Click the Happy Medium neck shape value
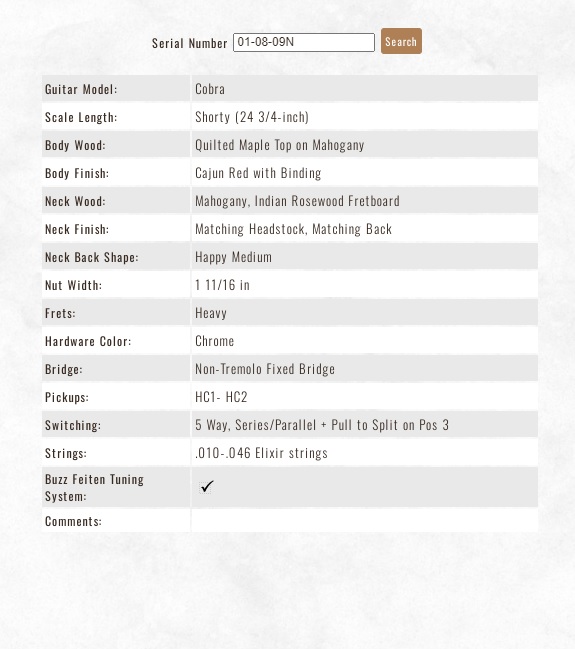Image resolution: width=575 pixels, height=649 pixels. coord(233,257)
